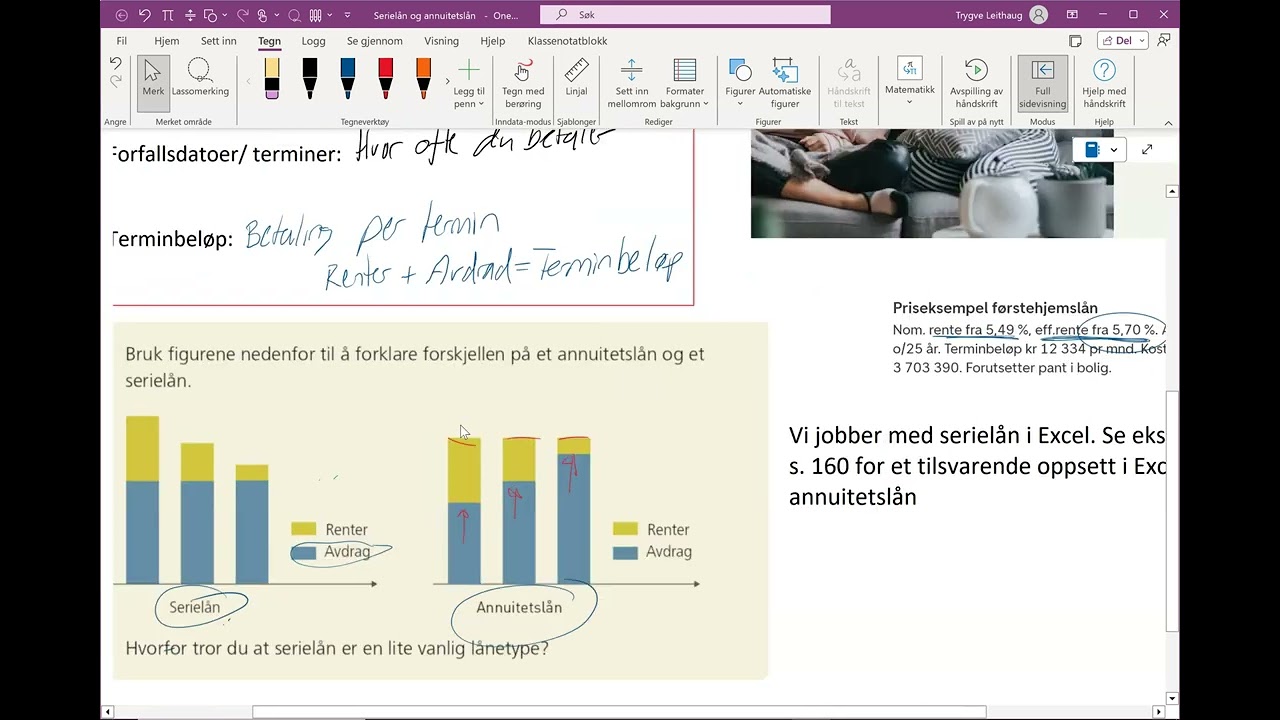Screen dimensions: 1280x720
Task: Collapse the ribbon with the chevron
Action: (x=1168, y=122)
